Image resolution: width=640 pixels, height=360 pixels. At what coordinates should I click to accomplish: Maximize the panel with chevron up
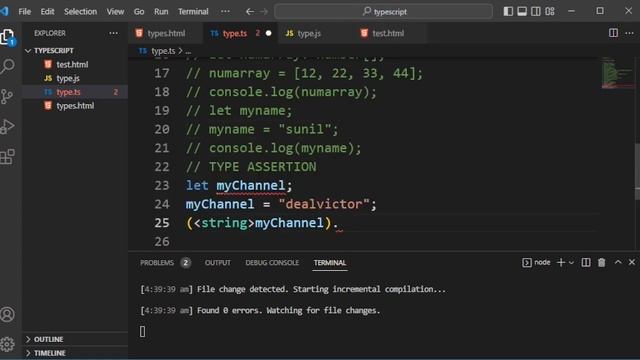[x=618, y=262]
